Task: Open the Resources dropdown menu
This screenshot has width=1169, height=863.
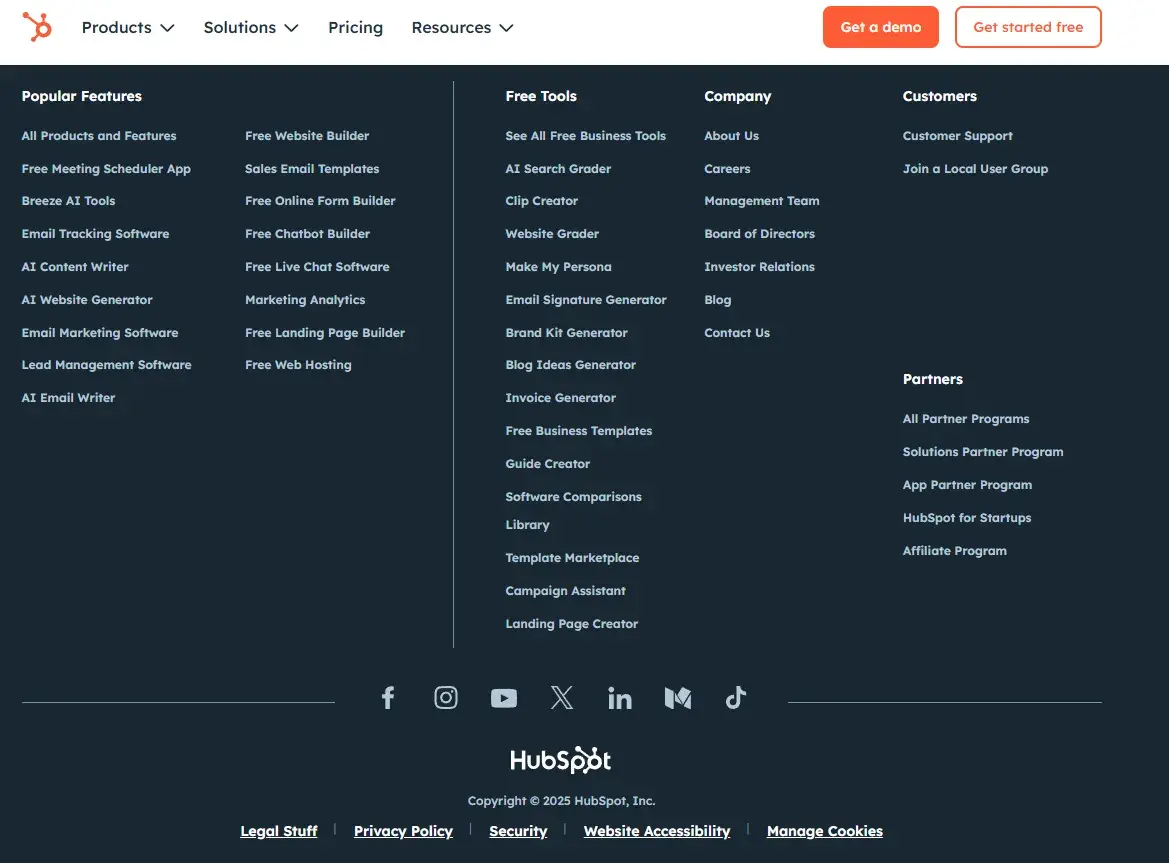Action: pyautogui.click(x=462, y=28)
